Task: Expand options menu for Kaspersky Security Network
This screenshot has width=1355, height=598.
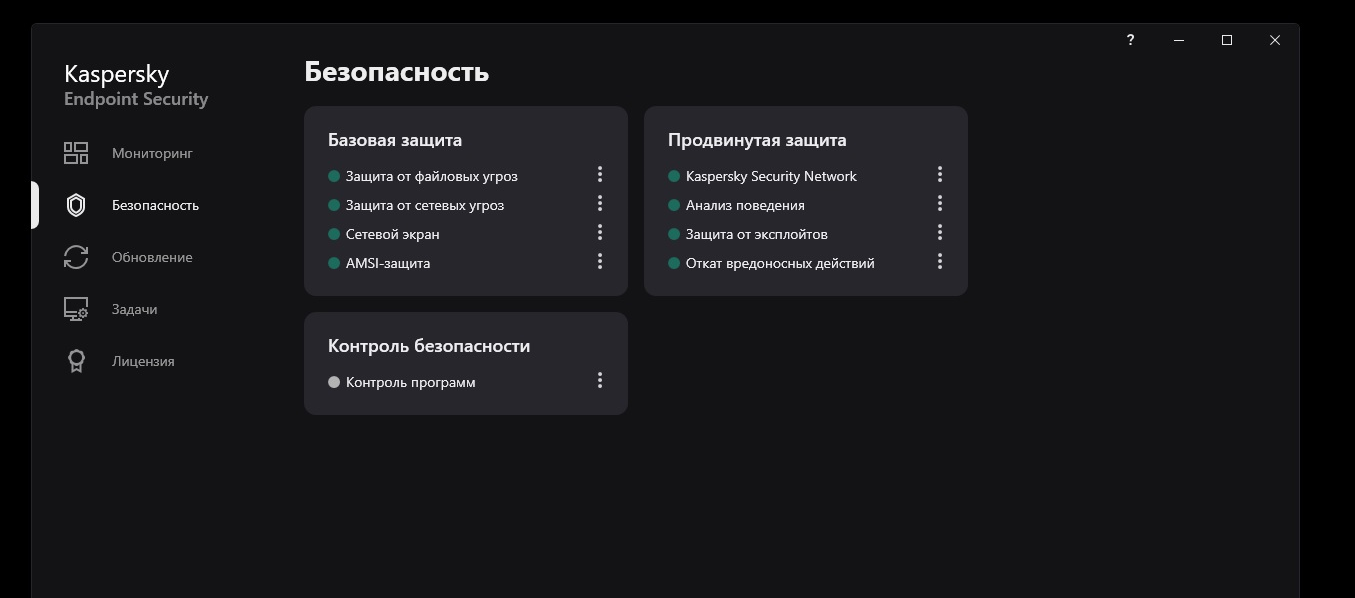Action: tap(940, 175)
